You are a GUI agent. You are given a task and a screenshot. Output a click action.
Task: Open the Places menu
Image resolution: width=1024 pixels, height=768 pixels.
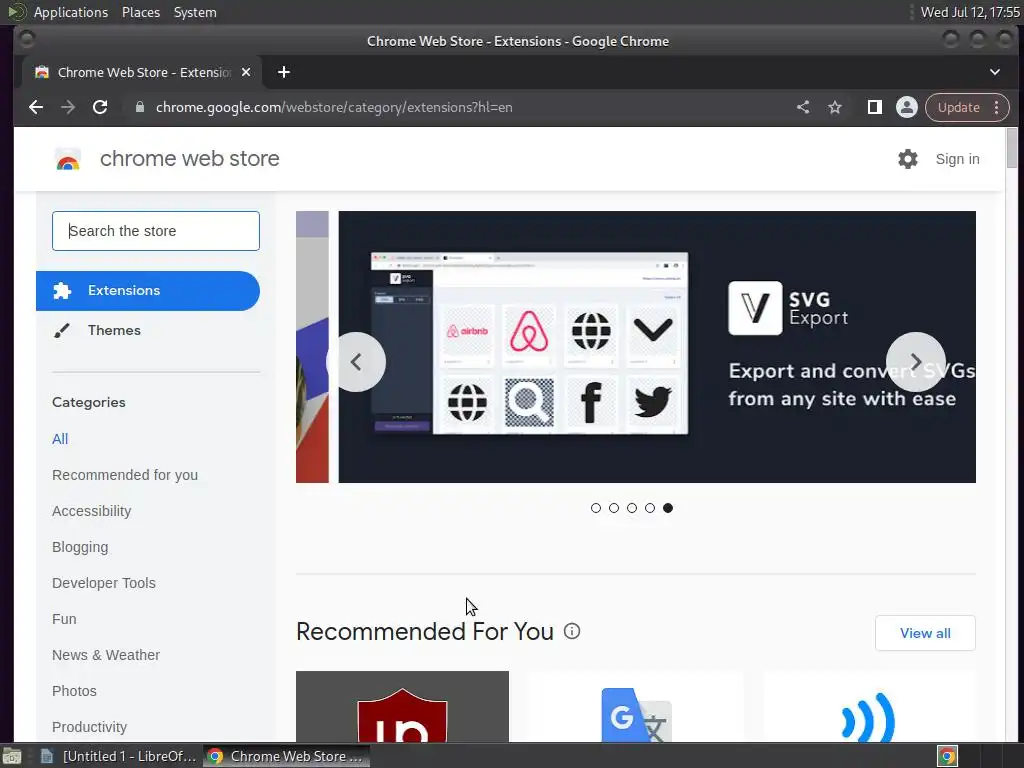(x=140, y=12)
